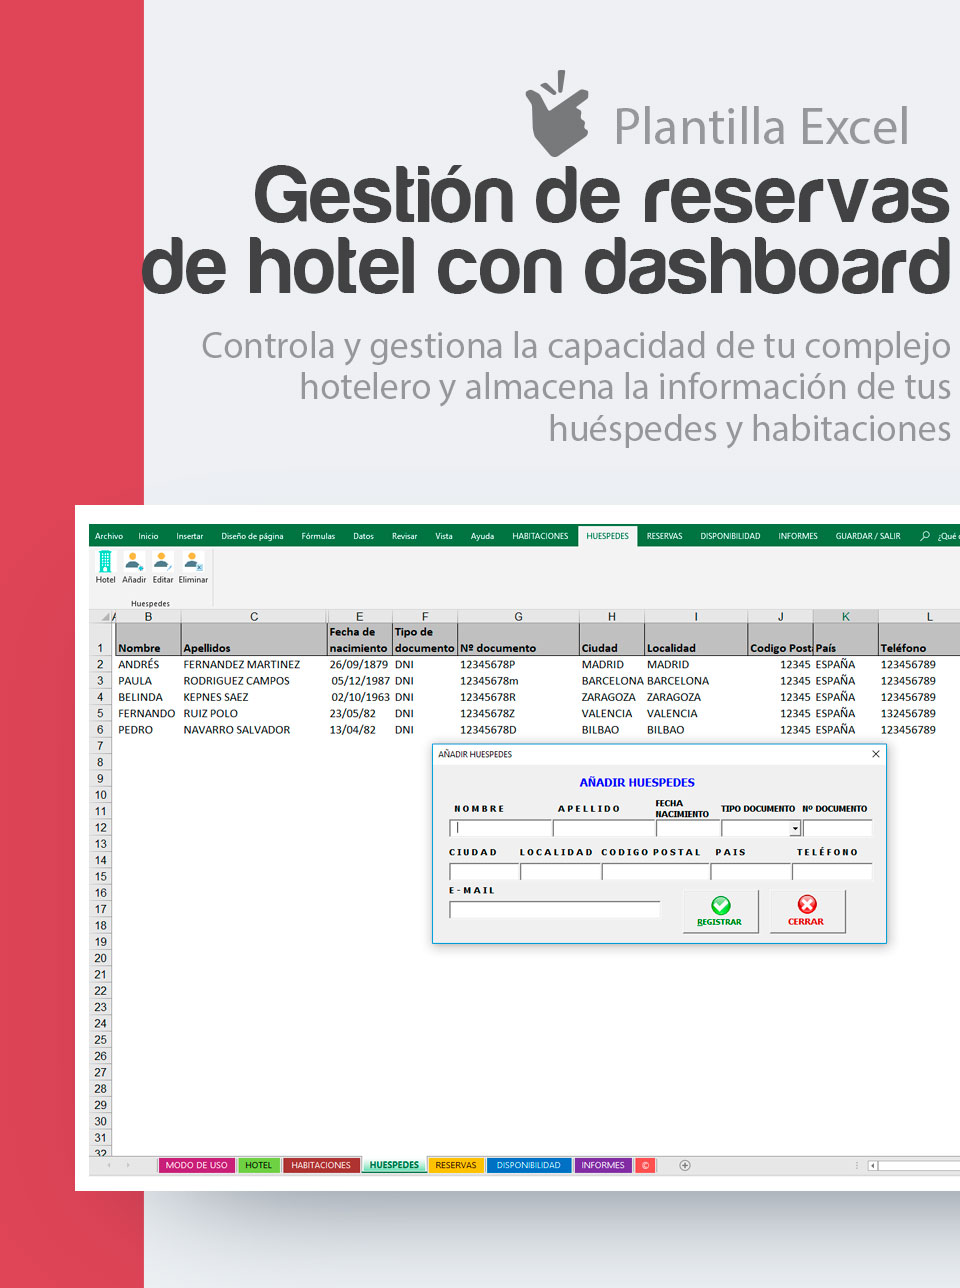Select the HUESPEDES sheet tab
Viewport: 960px width, 1288px height.
coord(394,1165)
